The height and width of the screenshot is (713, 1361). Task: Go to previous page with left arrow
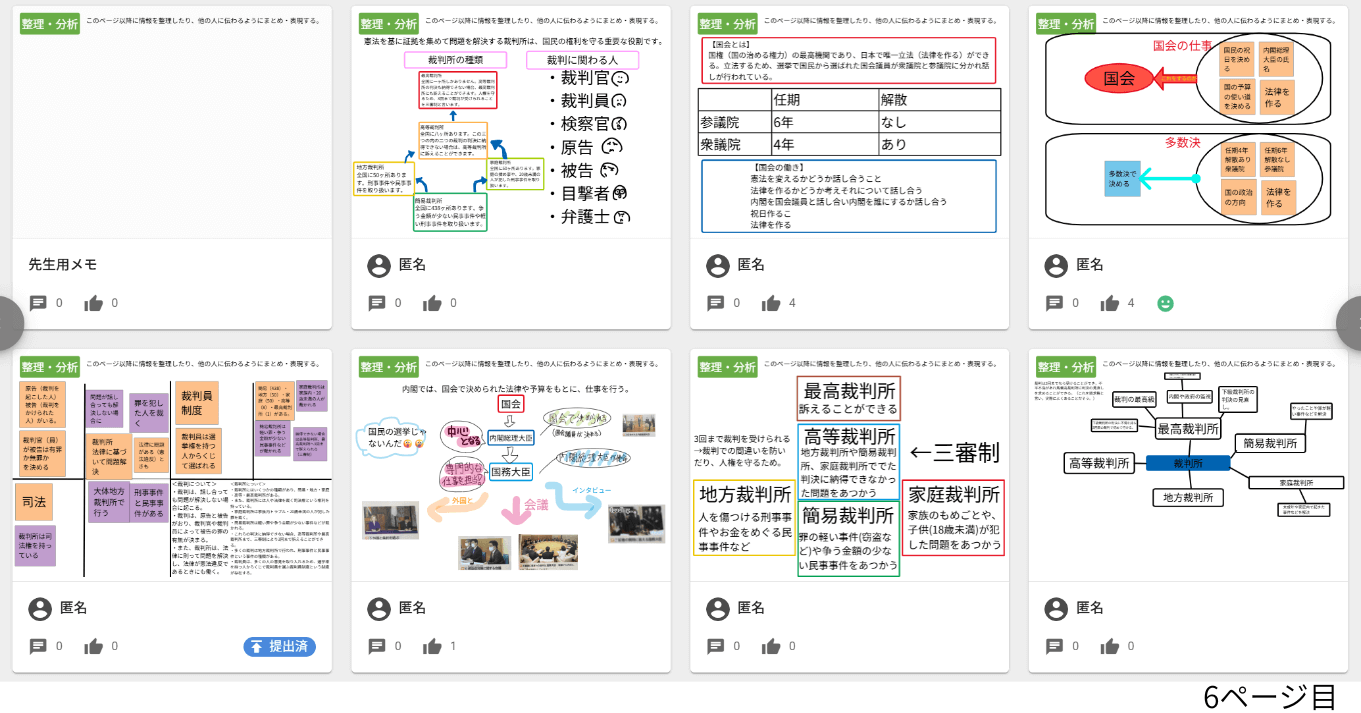(x=8, y=322)
